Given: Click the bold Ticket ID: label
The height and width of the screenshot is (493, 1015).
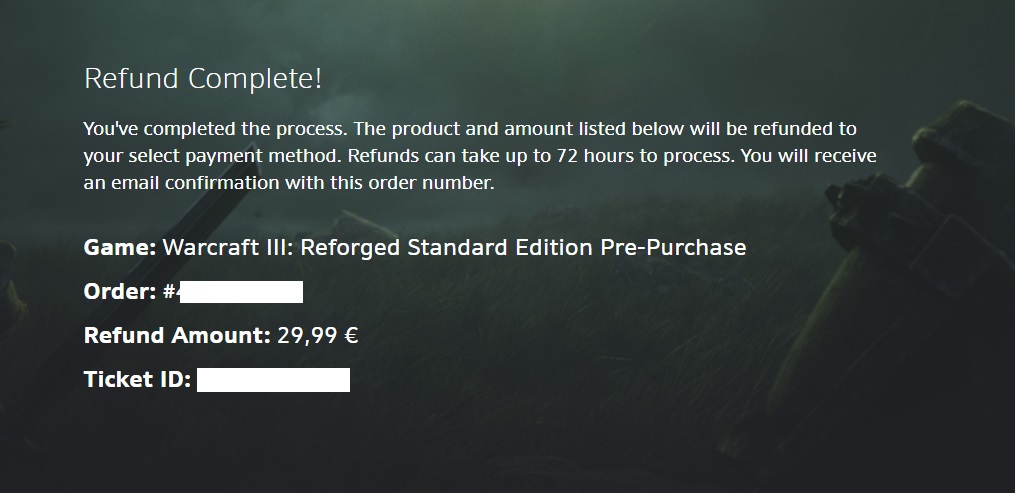Looking at the screenshot, I should [x=137, y=380].
